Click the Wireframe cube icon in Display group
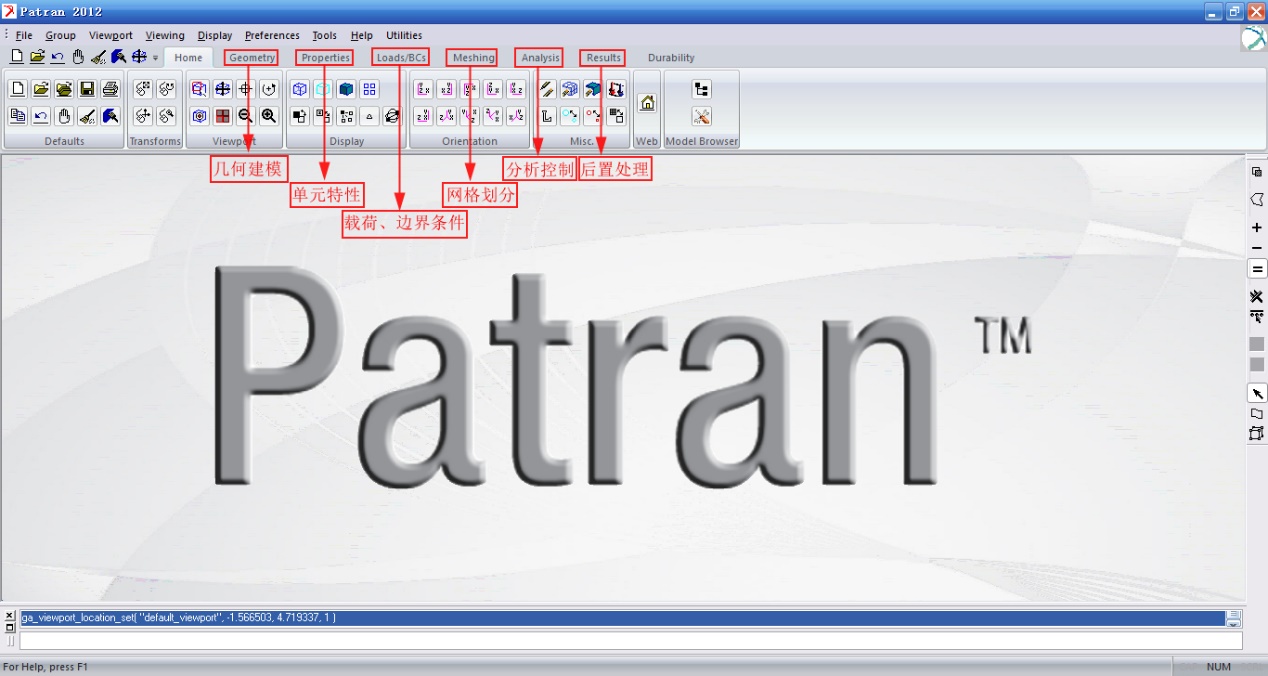This screenshot has width=1268, height=676. tap(300, 89)
